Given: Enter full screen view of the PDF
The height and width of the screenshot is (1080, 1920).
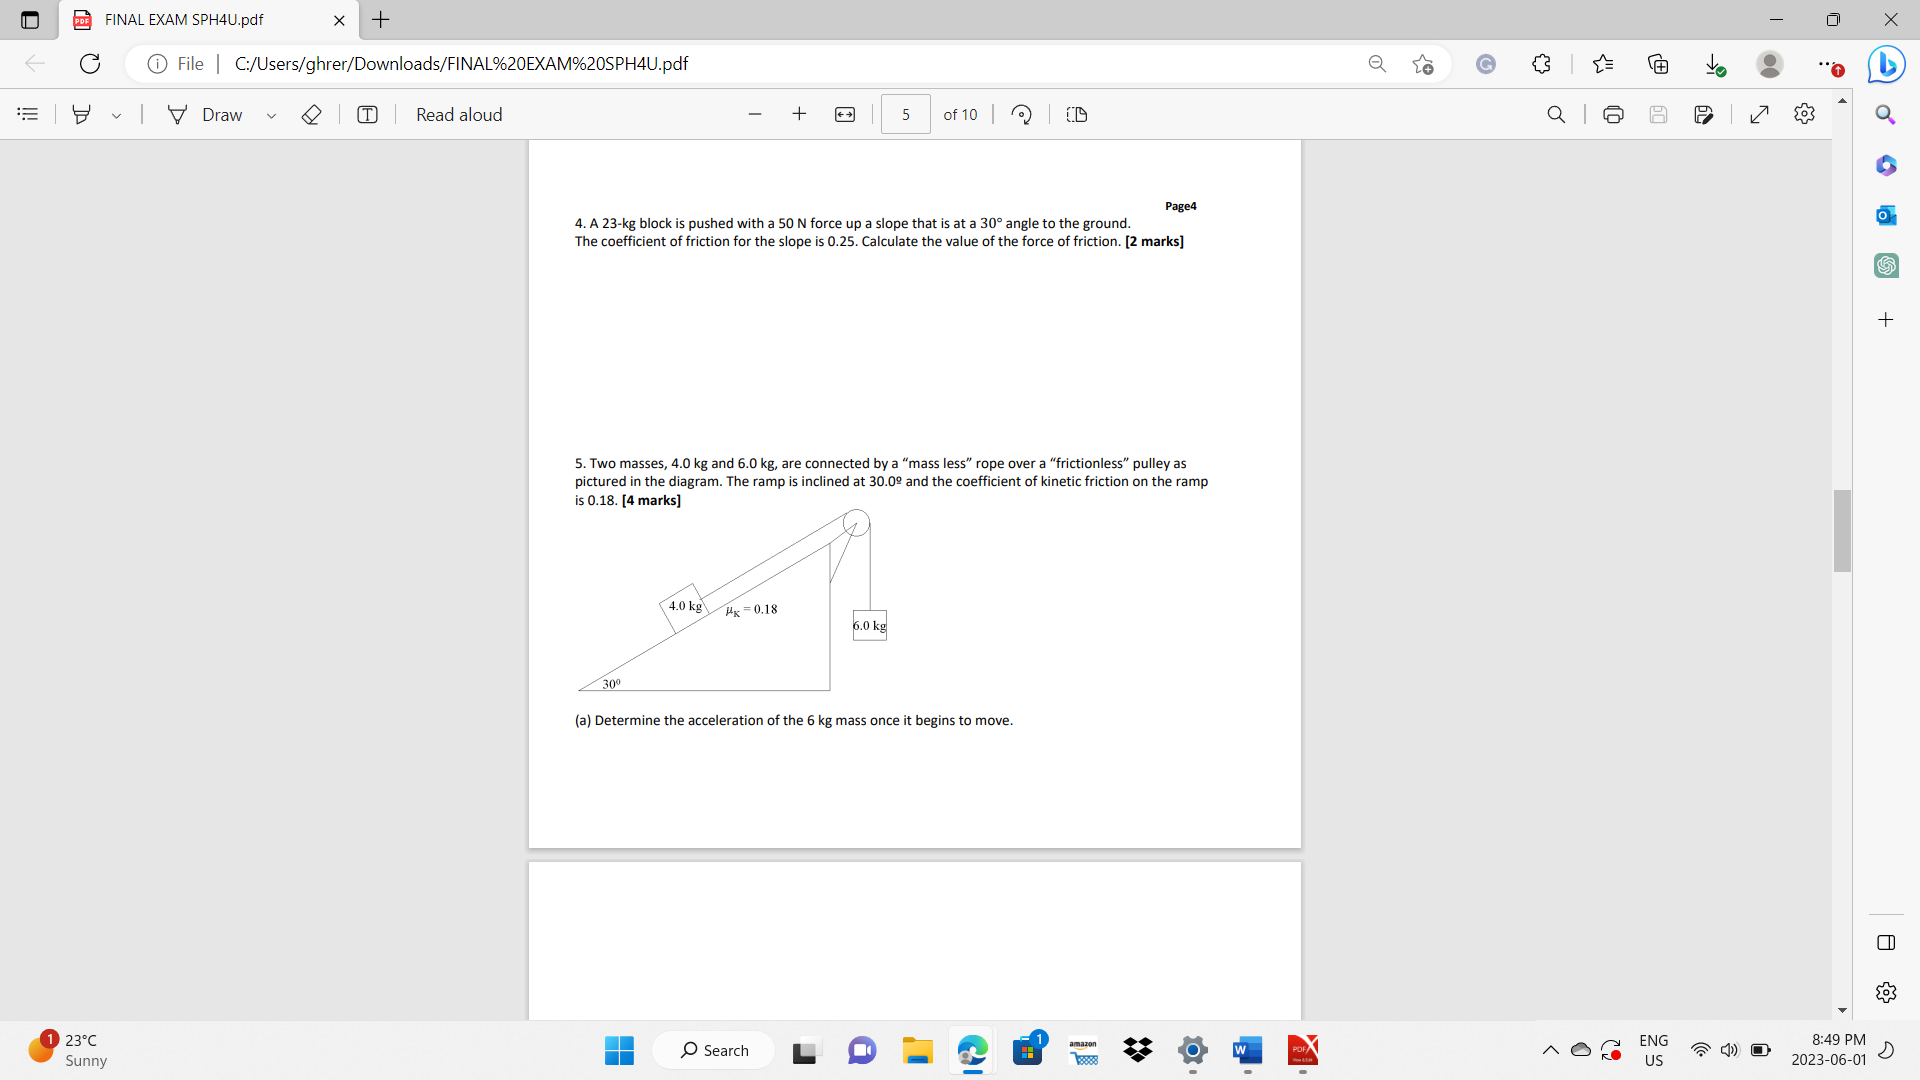Looking at the screenshot, I should [1759, 114].
